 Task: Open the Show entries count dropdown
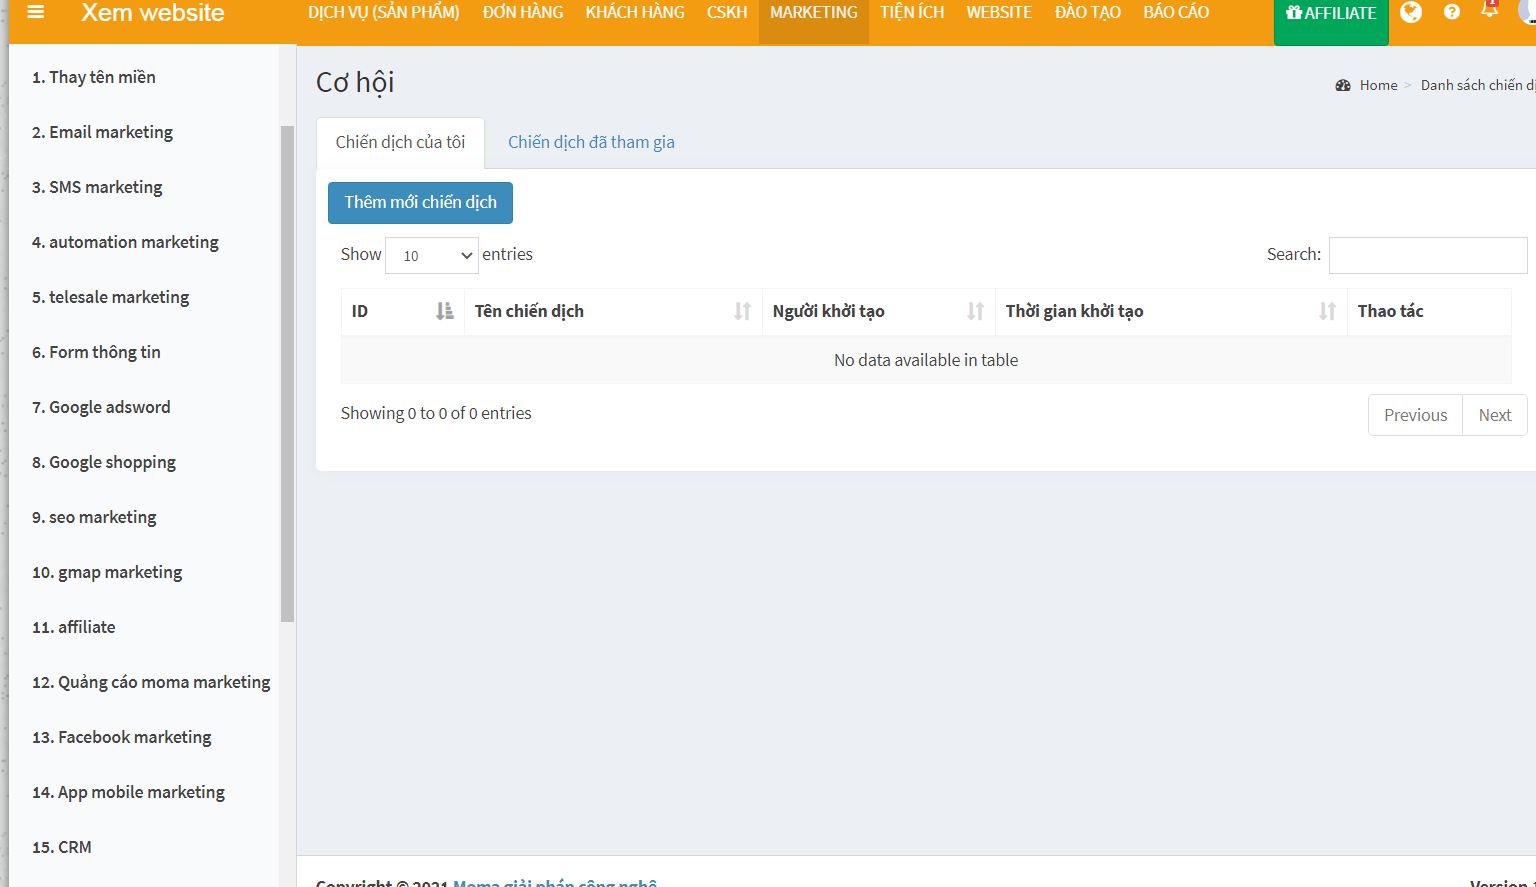pos(432,256)
